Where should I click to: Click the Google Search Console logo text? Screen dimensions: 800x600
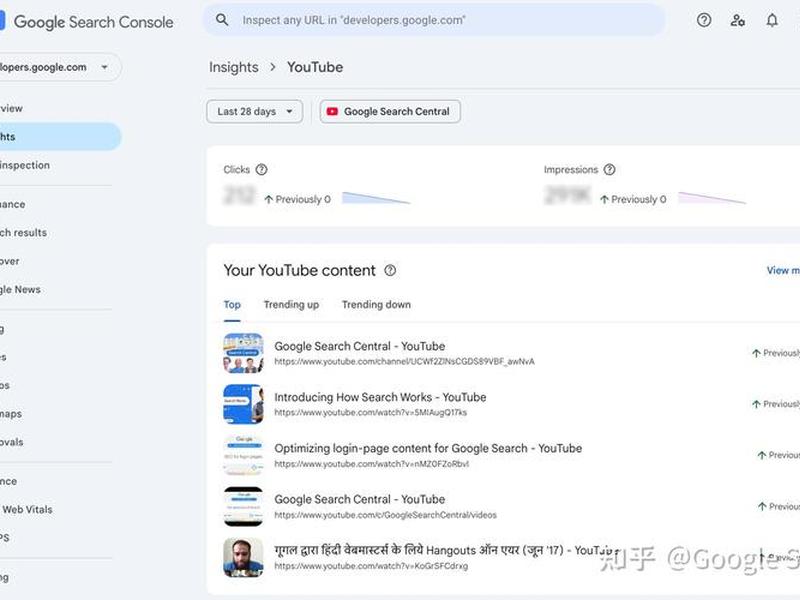(x=93, y=22)
